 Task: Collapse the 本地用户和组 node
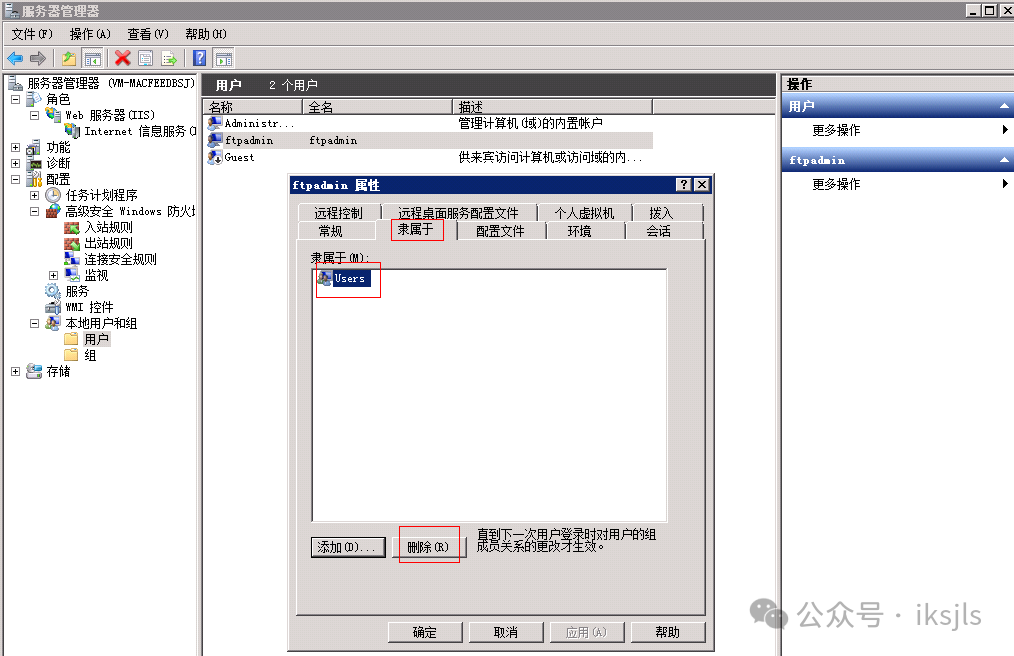(x=34, y=323)
